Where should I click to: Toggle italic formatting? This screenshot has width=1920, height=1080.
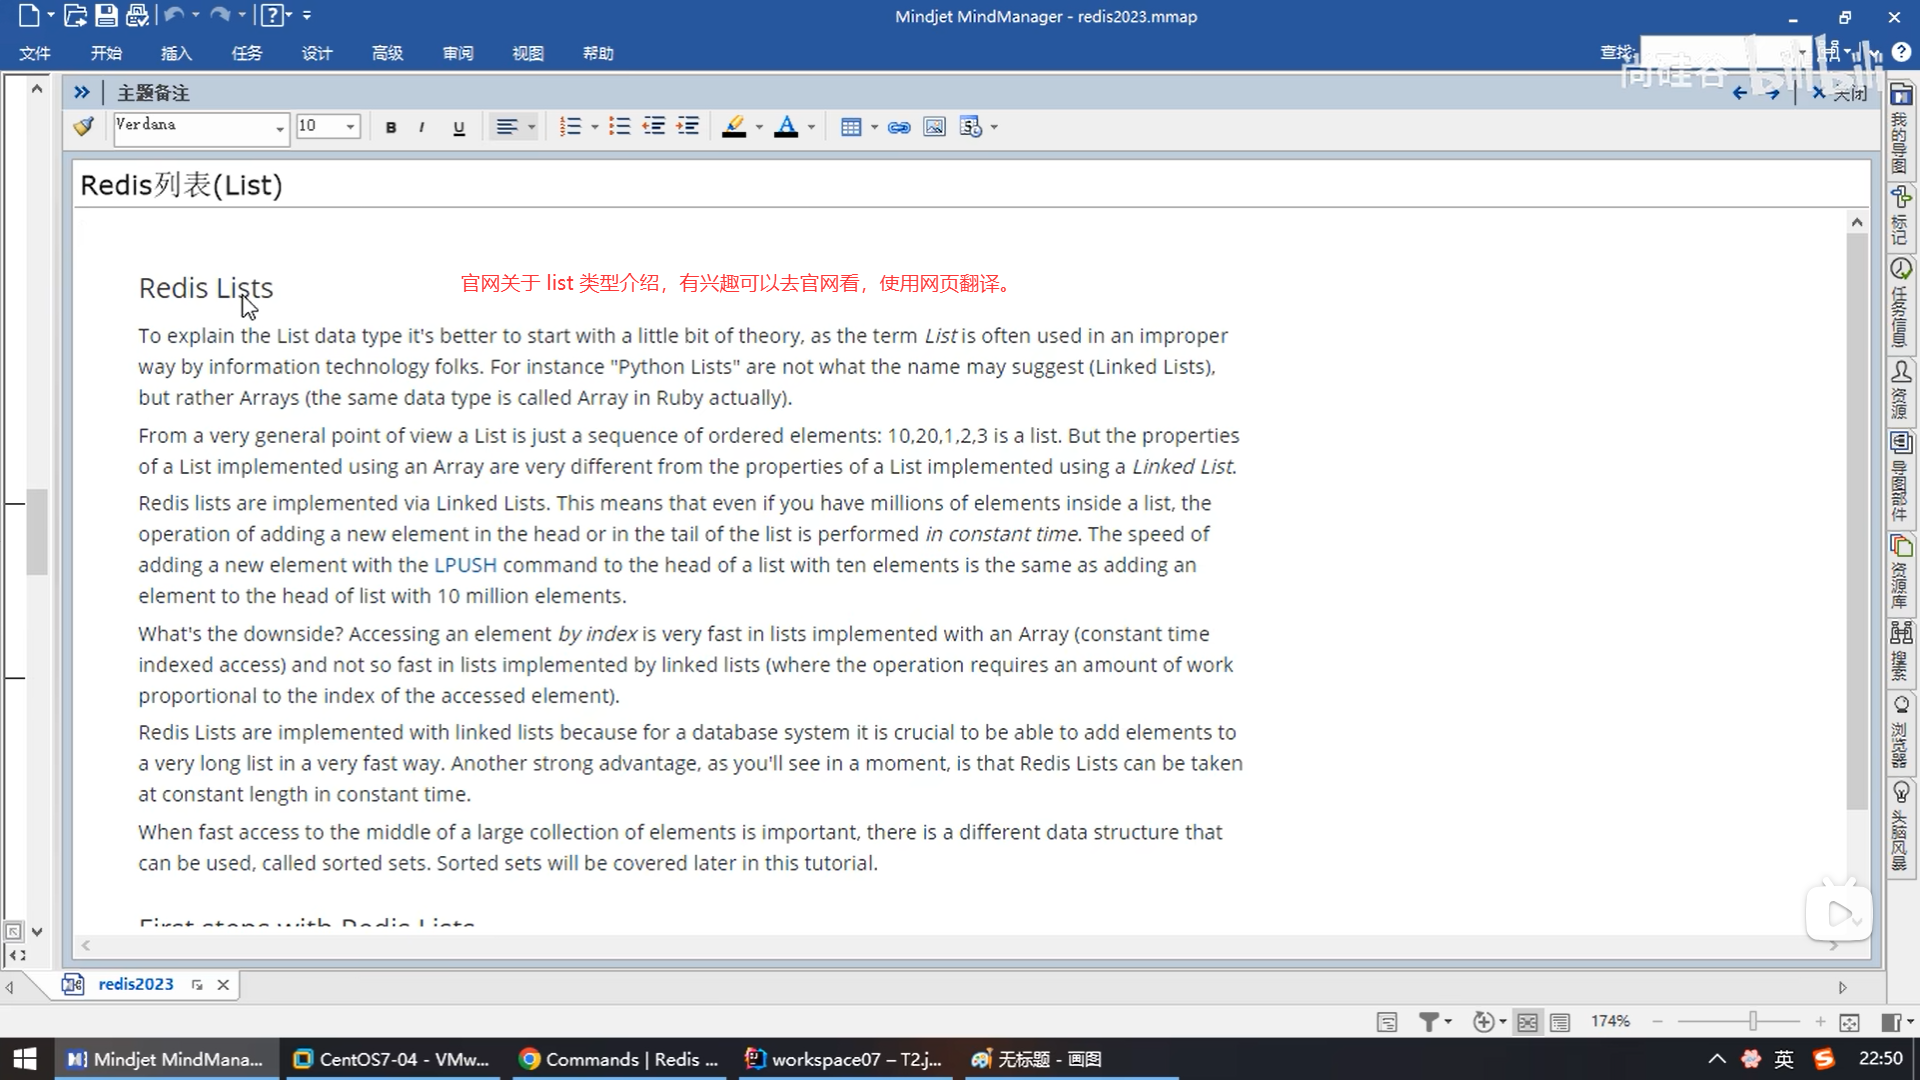(x=422, y=127)
